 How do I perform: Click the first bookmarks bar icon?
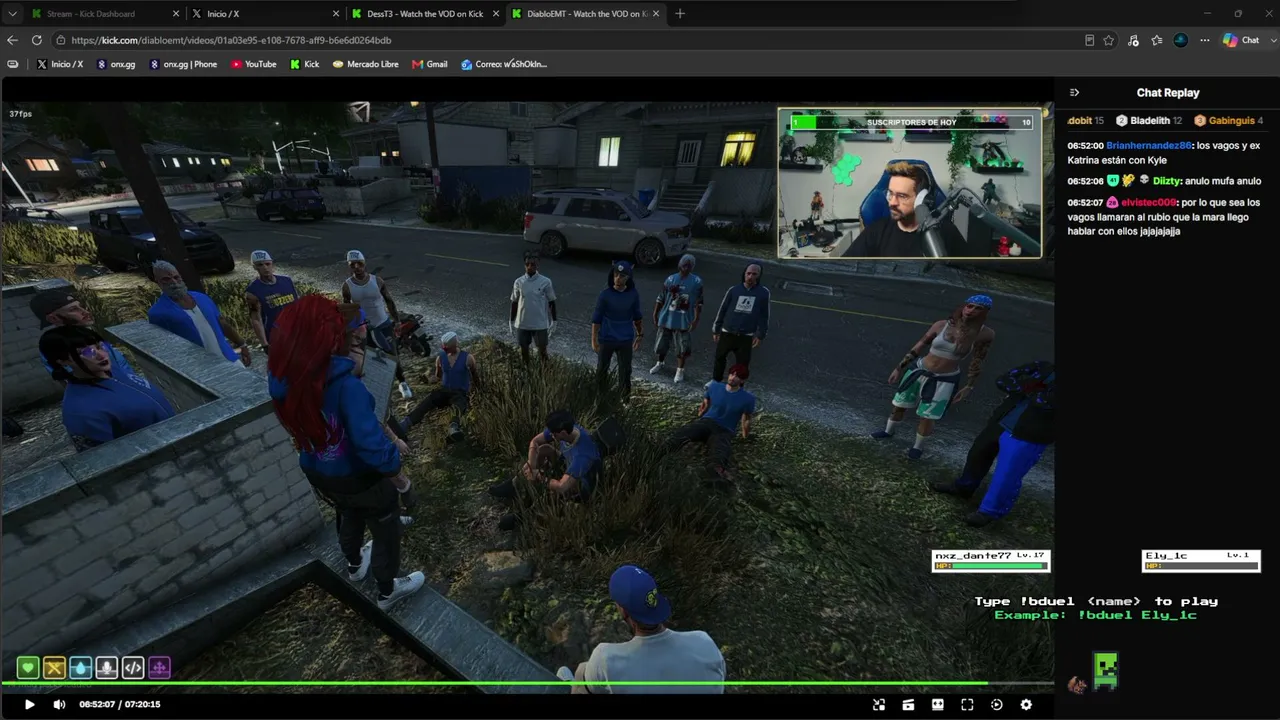click(12, 64)
